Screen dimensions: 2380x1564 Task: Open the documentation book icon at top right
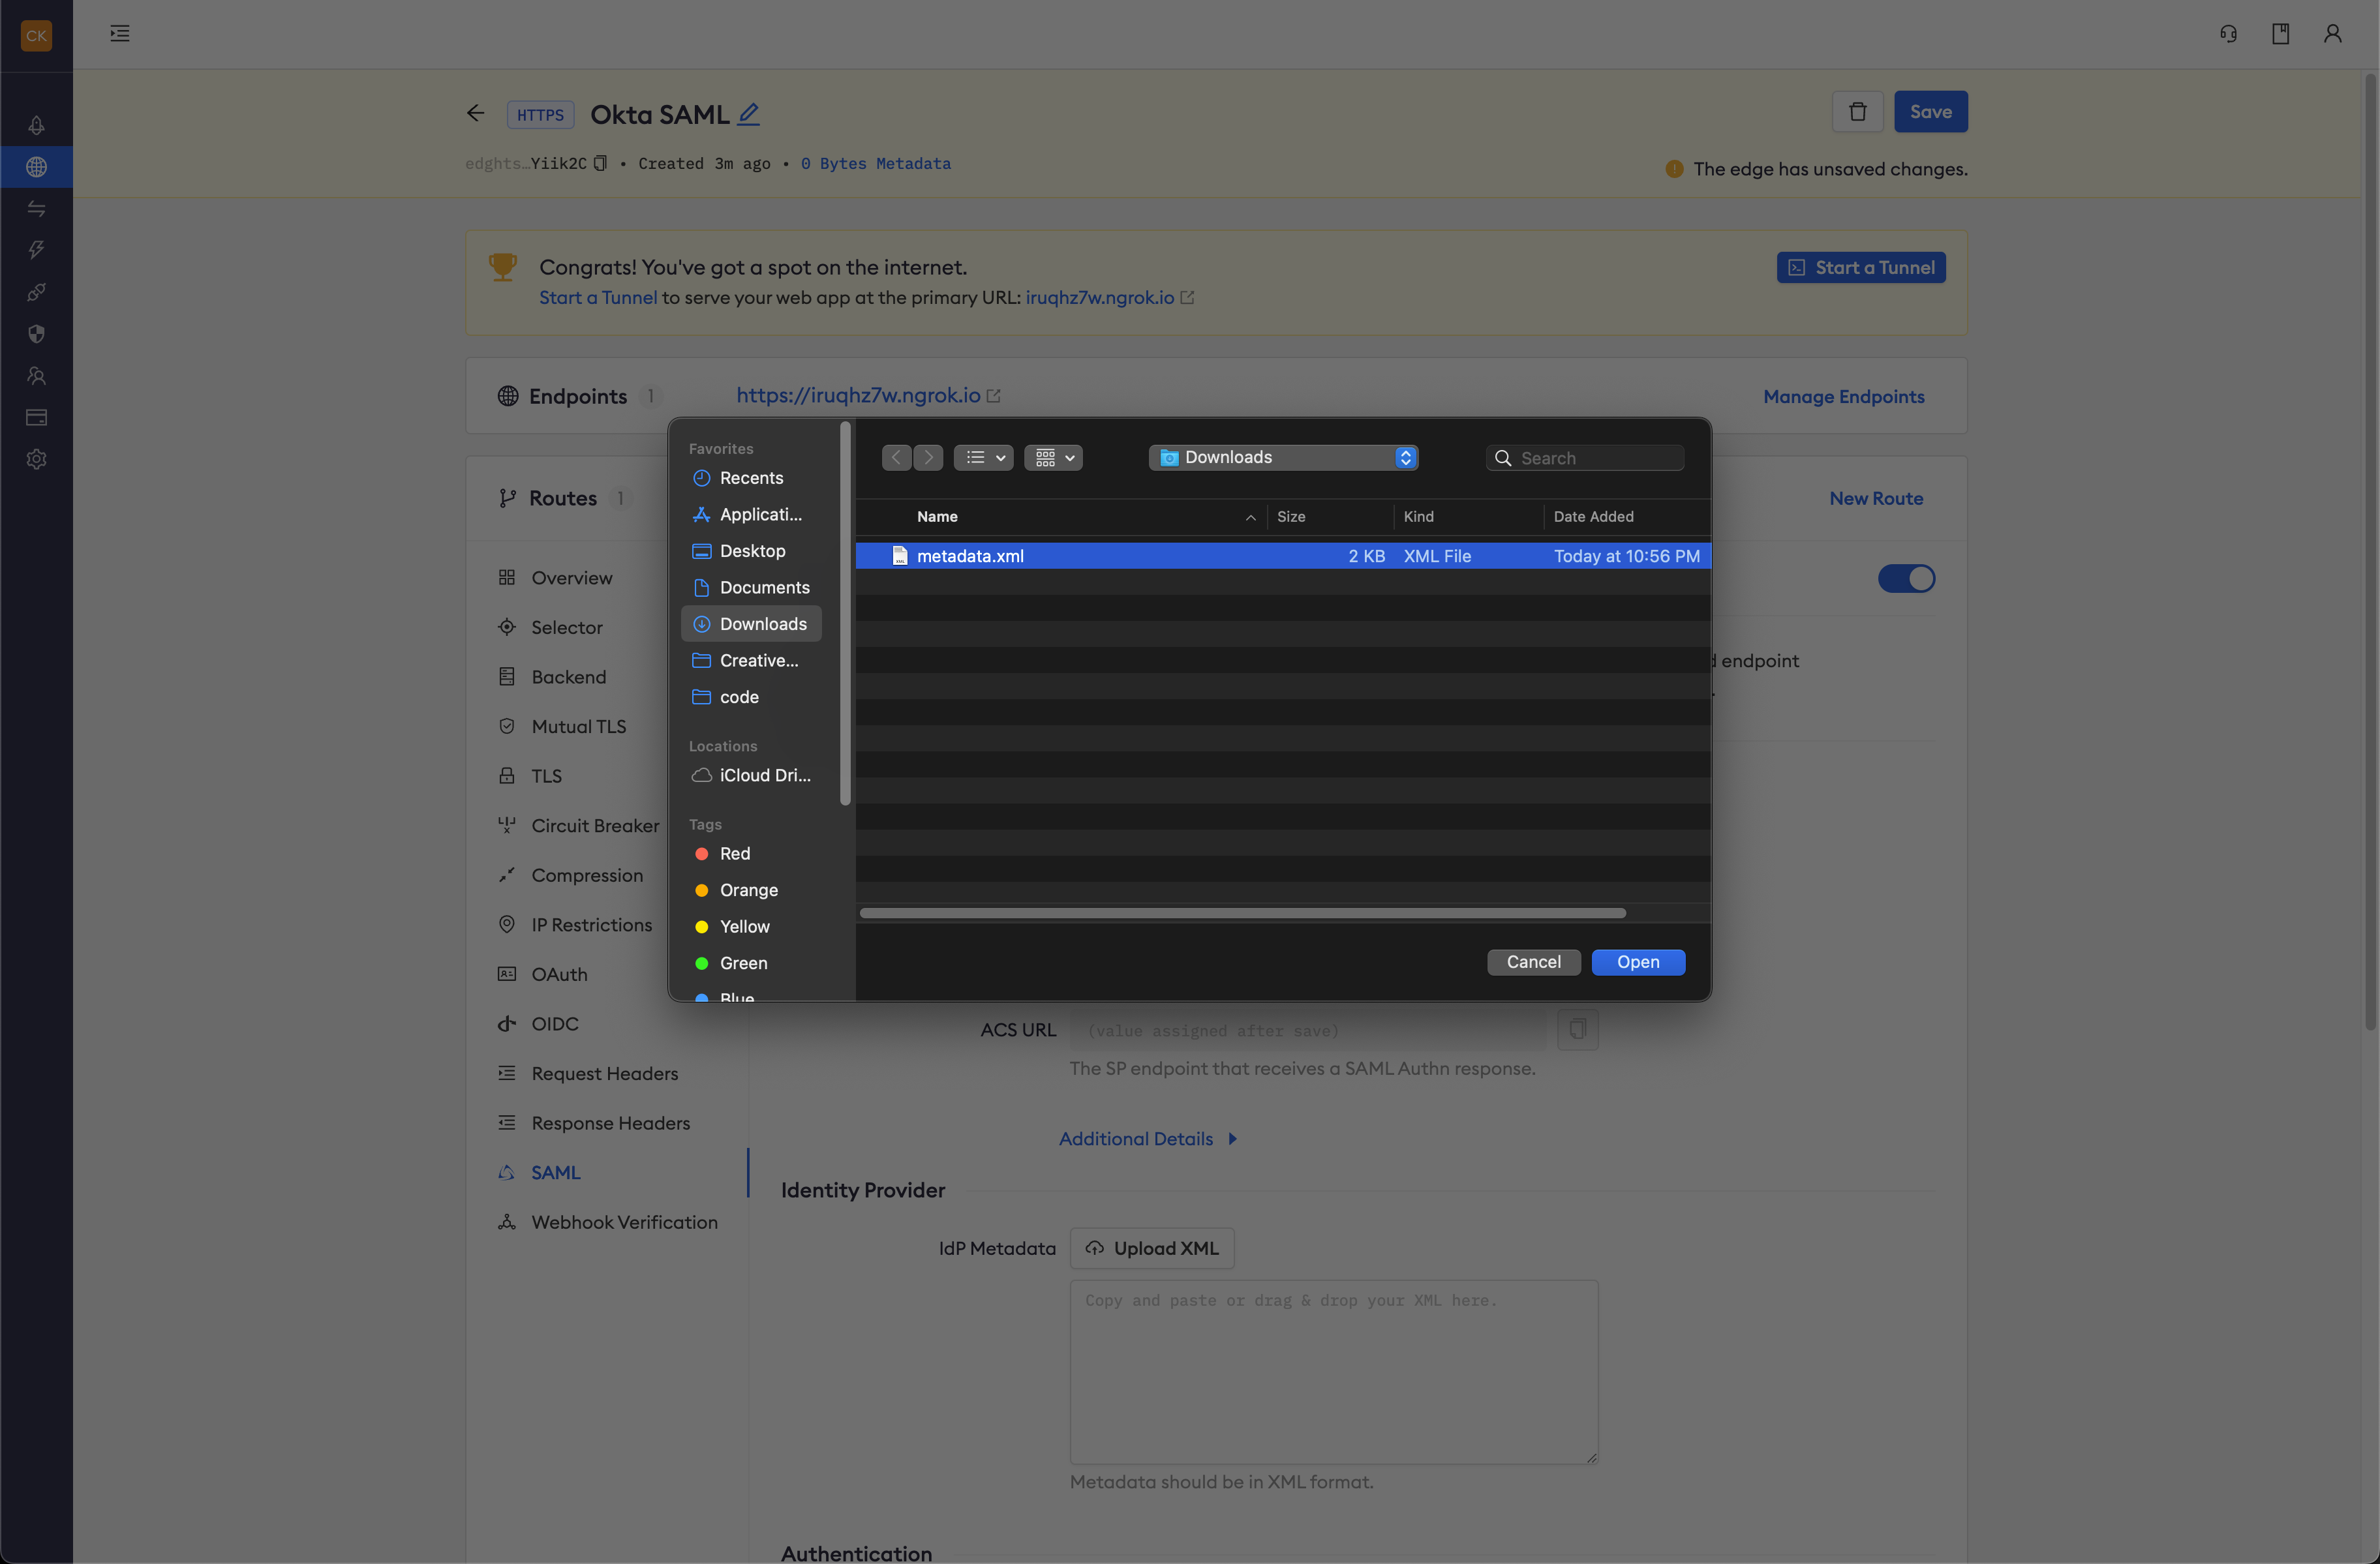[x=2281, y=33]
